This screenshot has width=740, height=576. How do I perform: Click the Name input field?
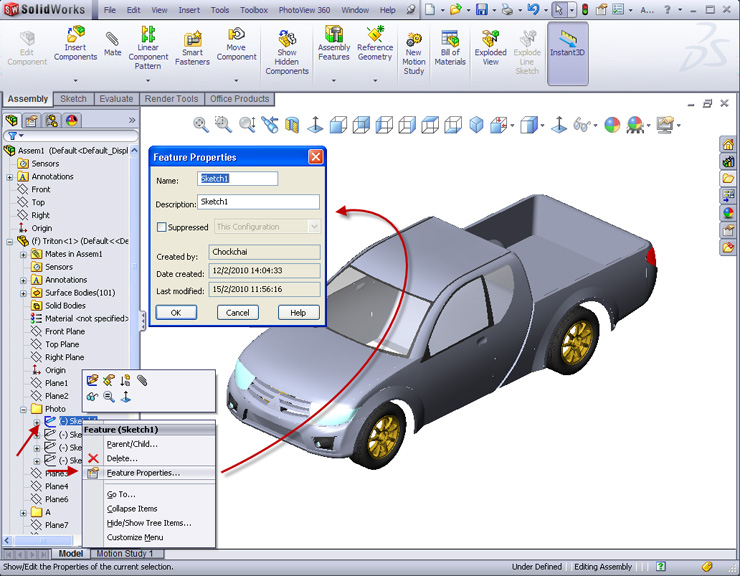point(237,178)
